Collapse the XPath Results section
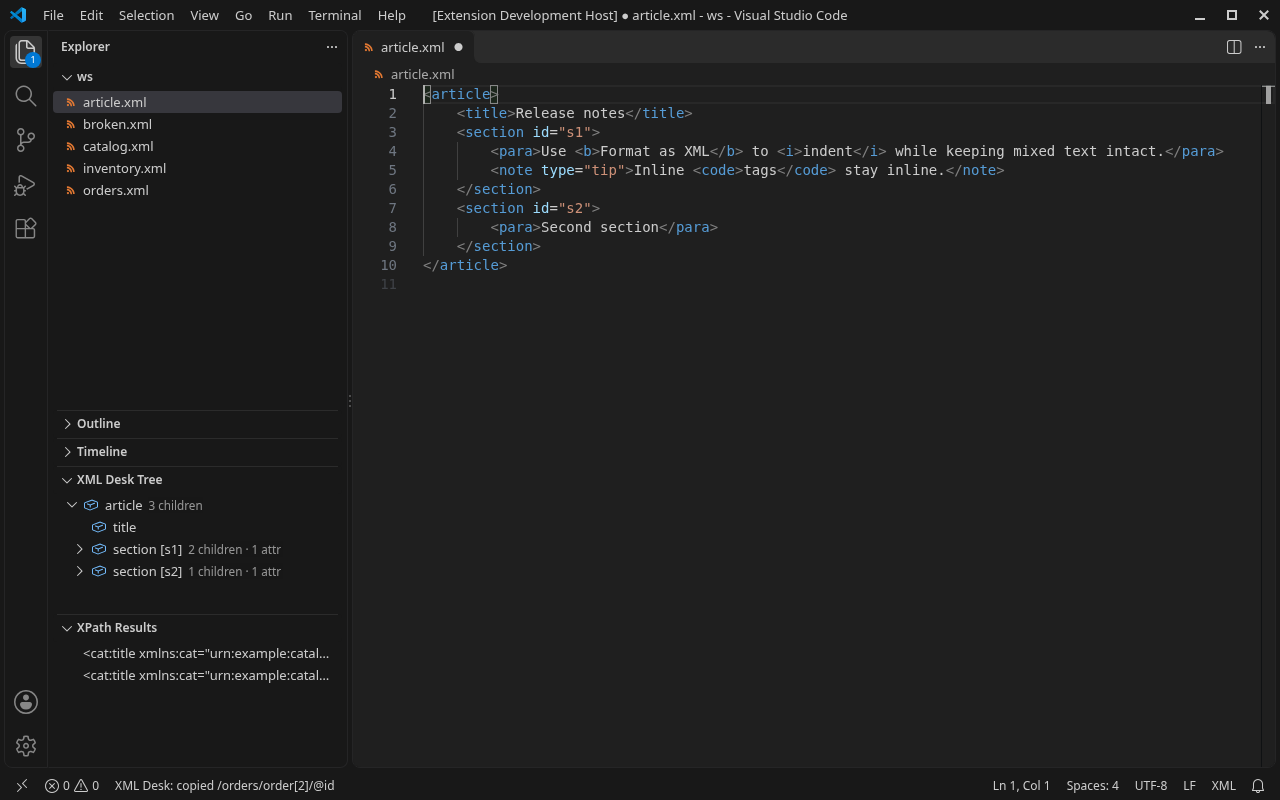 click(67, 628)
